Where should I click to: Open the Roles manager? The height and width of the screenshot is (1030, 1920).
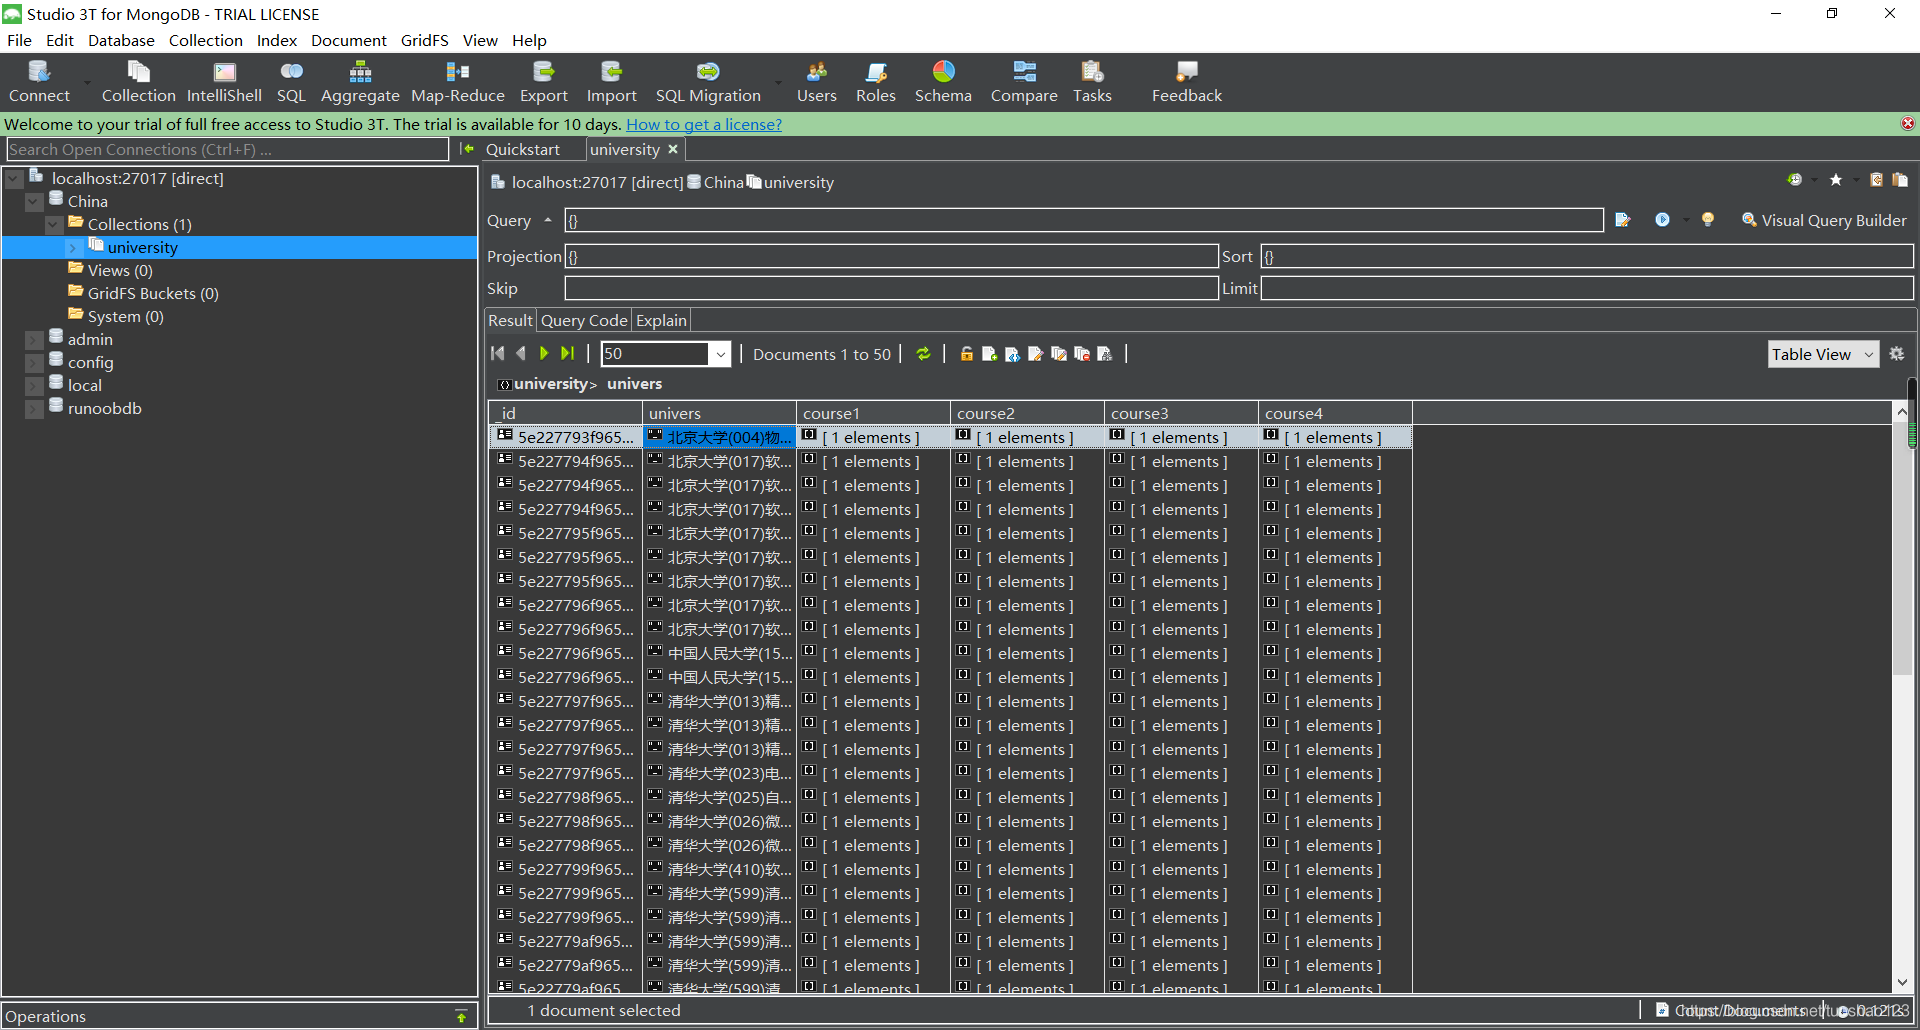pos(876,82)
